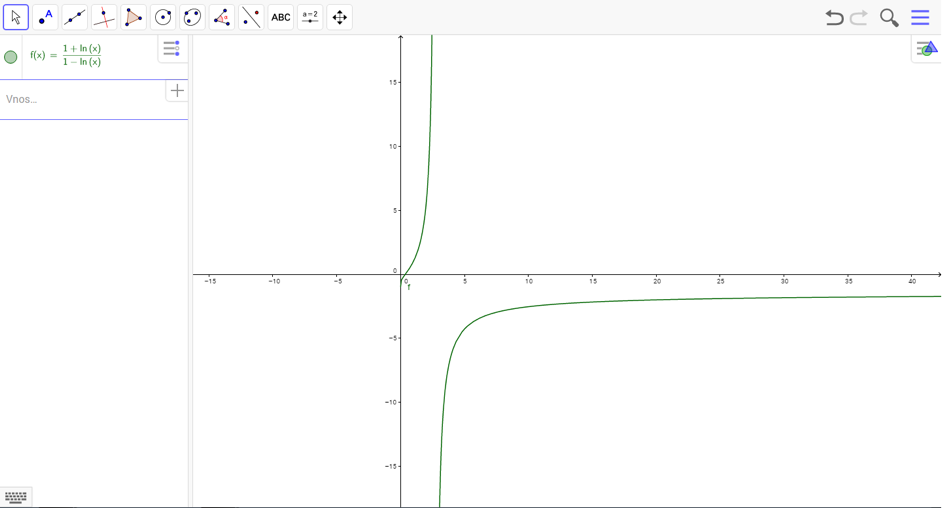Screen dimensions: 942x508
Task: Open the search magnifier
Action: tap(889, 17)
